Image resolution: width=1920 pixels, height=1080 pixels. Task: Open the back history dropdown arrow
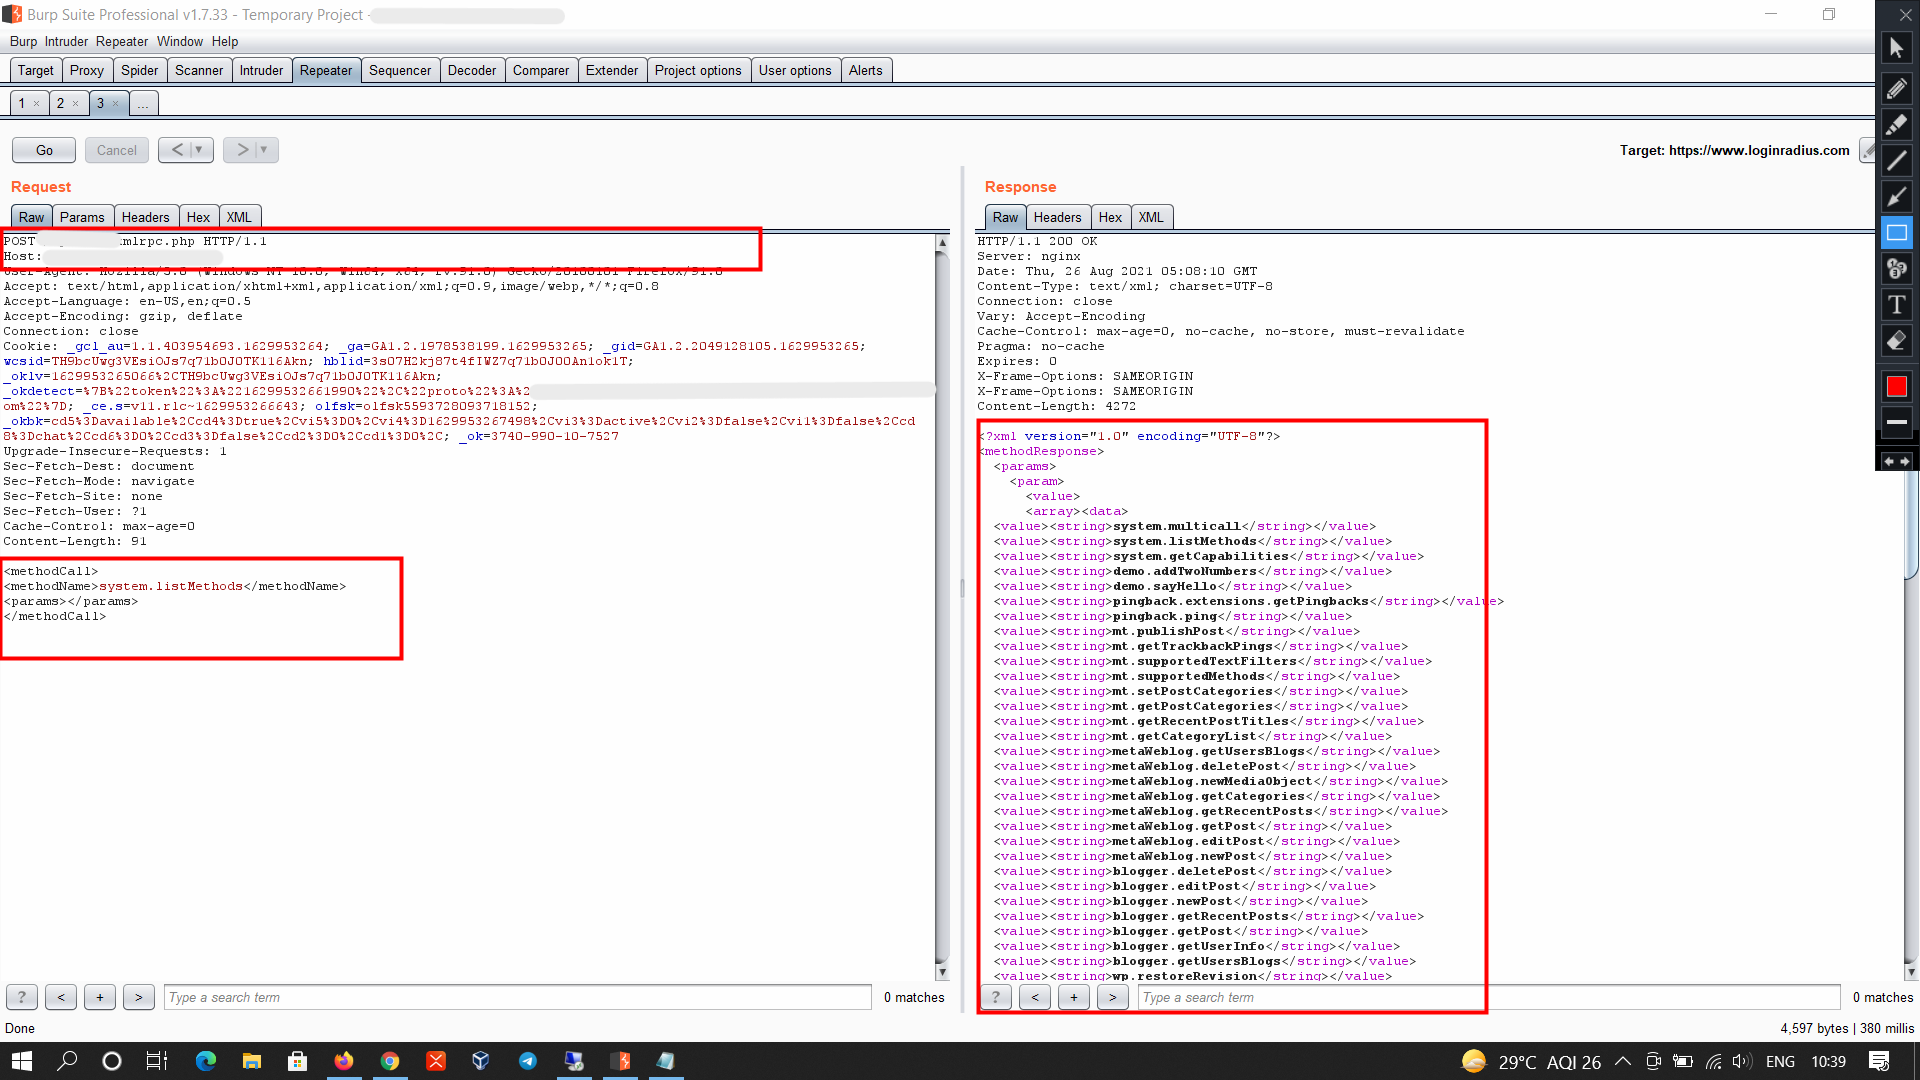[199, 150]
